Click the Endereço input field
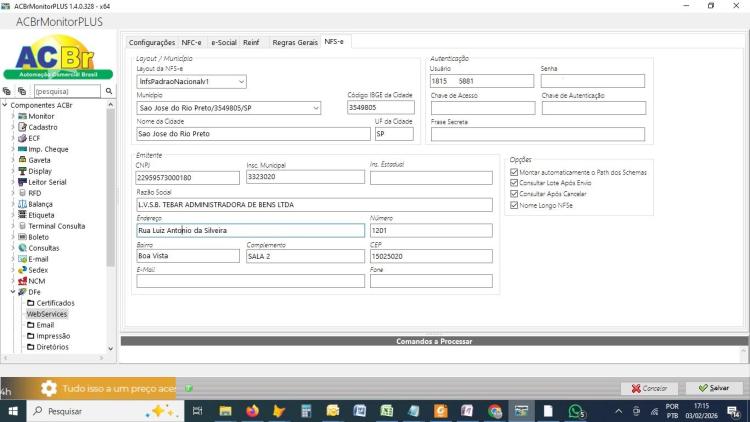The height and width of the screenshot is (422, 750). pyautogui.click(x=250, y=230)
